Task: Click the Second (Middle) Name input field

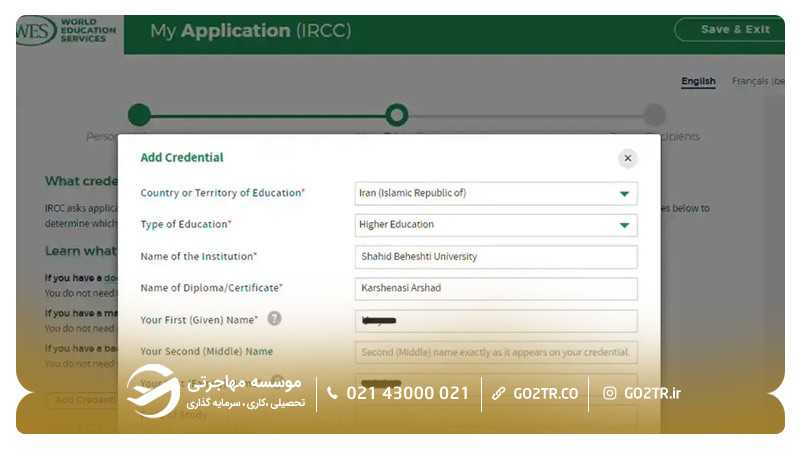Action: point(496,352)
